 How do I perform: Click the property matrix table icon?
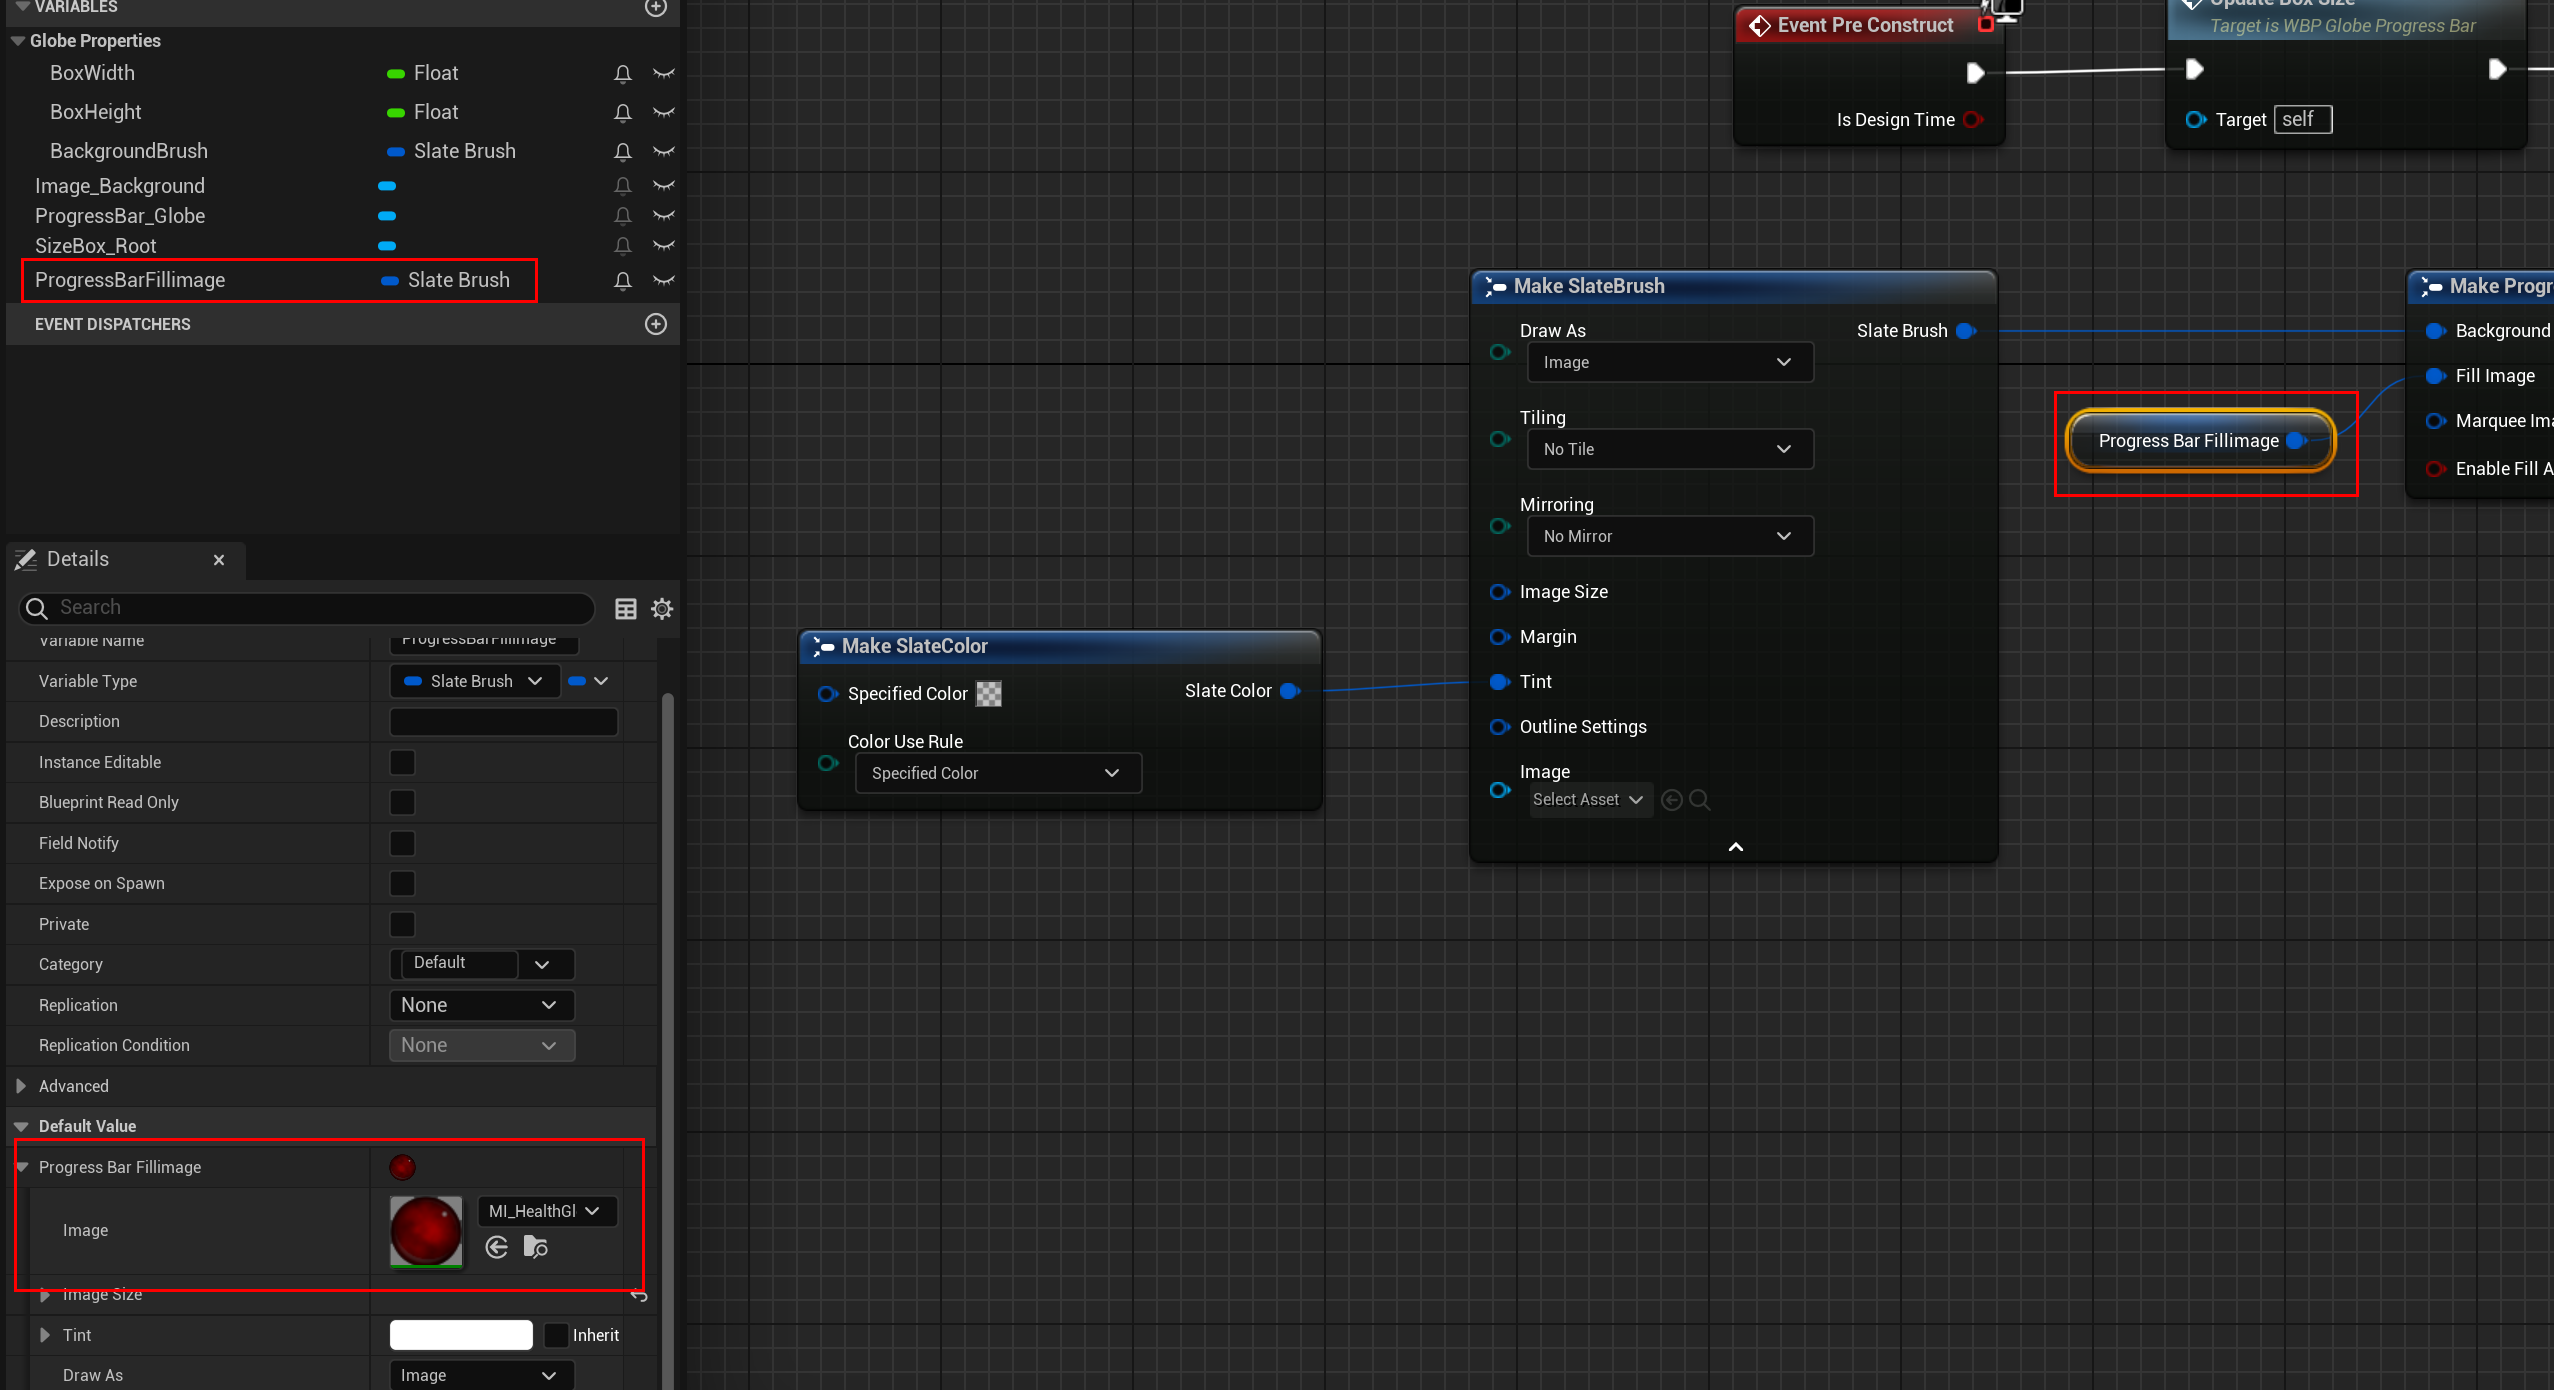coord(625,608)
